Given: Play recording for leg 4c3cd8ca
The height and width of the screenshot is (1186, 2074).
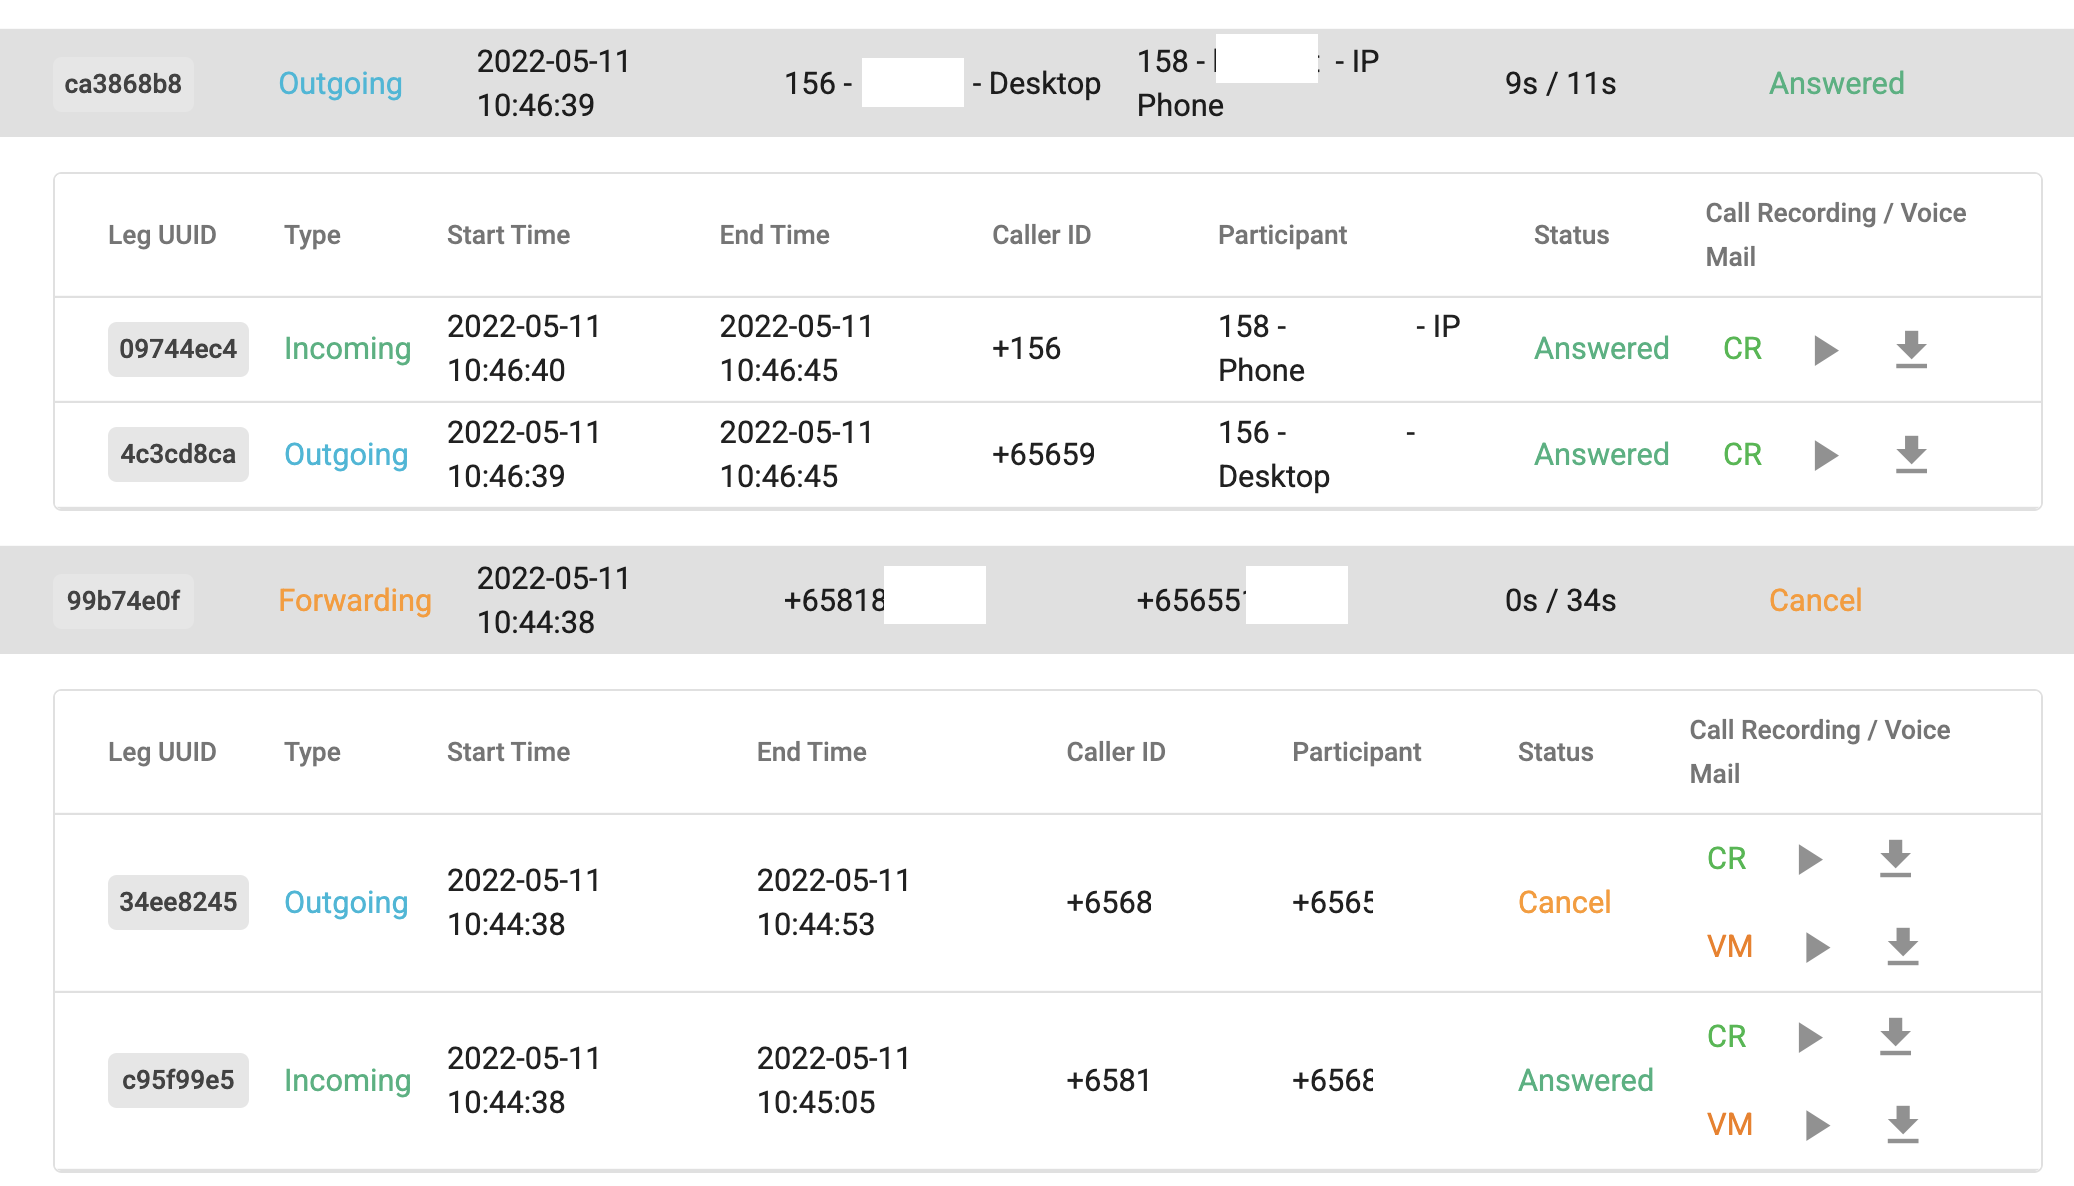Looking at the screenshot, I should pyautogui.click(x=1826, y=455).
